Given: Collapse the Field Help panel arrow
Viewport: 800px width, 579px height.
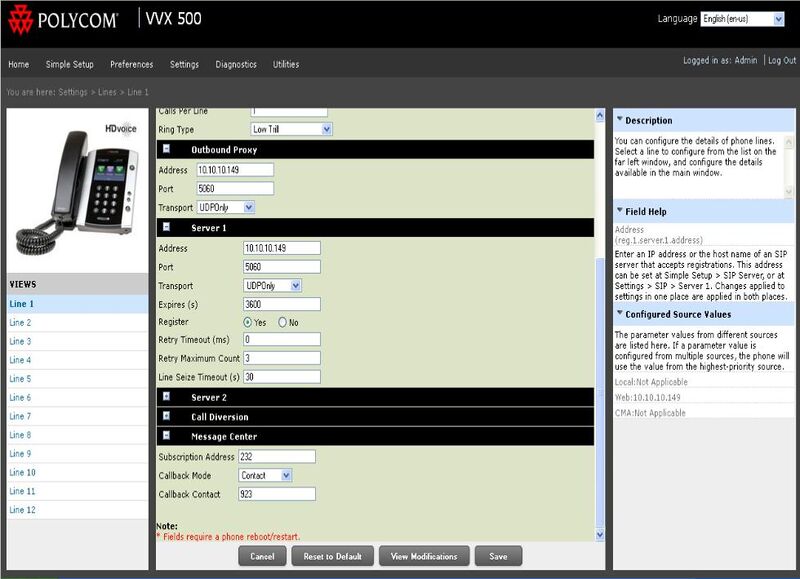Looking at the screenshot, I should [620, 211].
